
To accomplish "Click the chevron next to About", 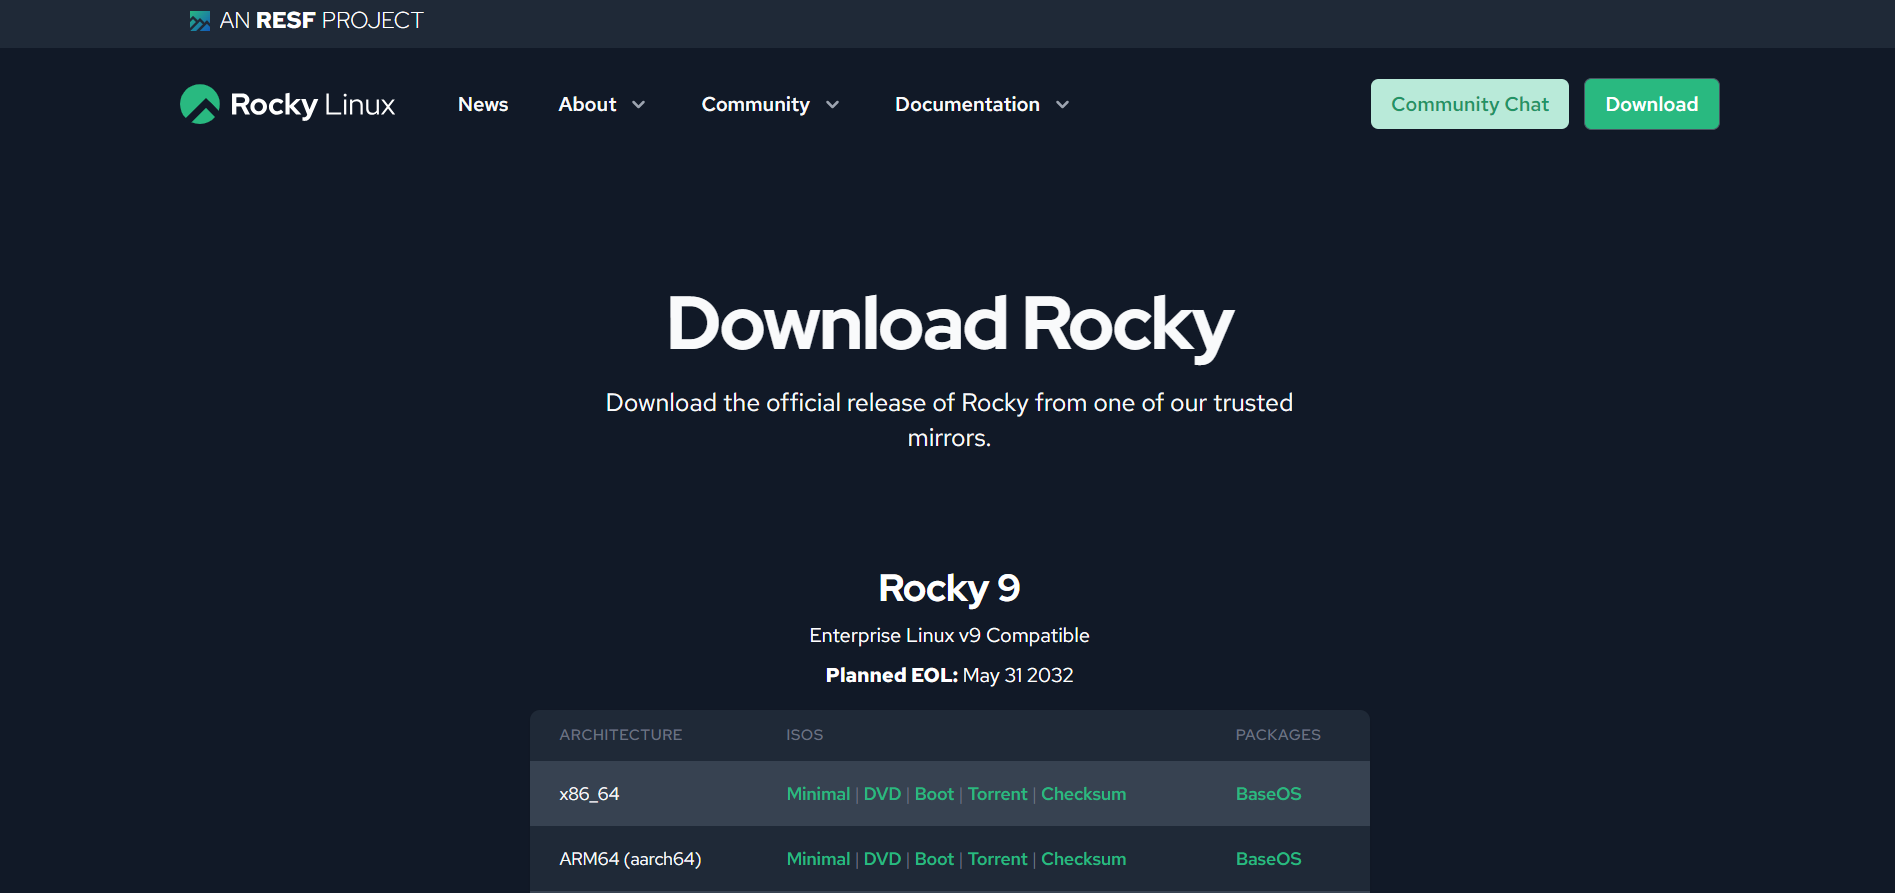I will (x=638, y=105).
